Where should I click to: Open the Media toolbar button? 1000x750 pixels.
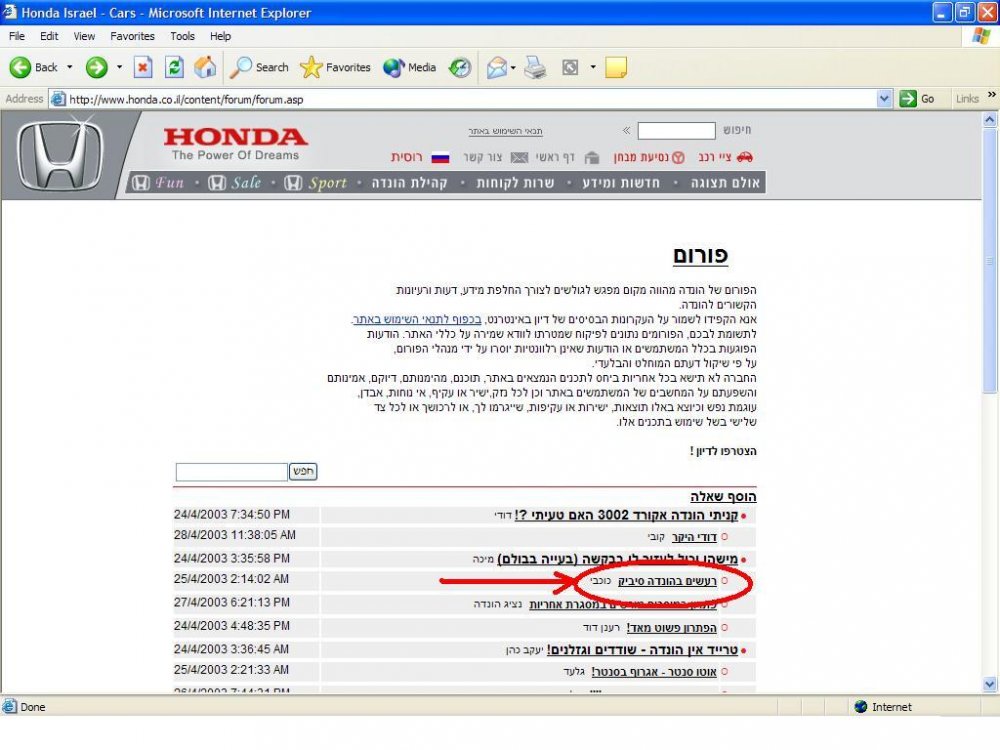pos(409,67)
